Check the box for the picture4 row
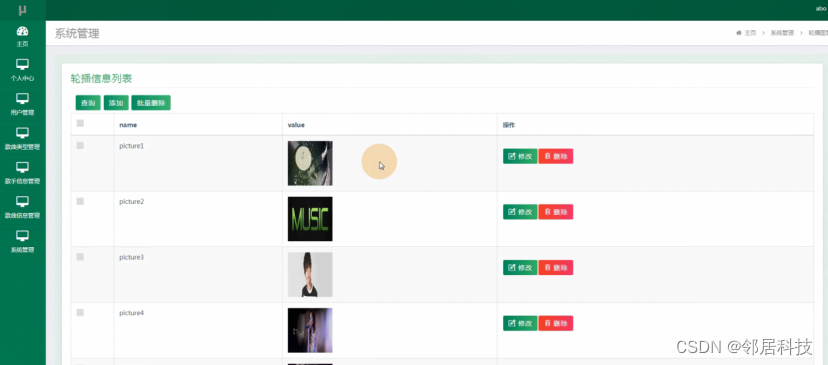Viewport: 828px width, 365px height. 80,313
